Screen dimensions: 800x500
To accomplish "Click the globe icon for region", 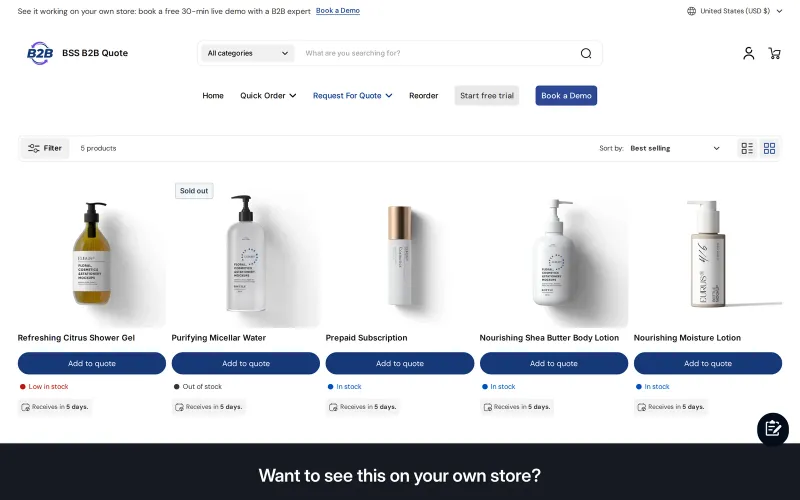I will (x=691, y=11).
